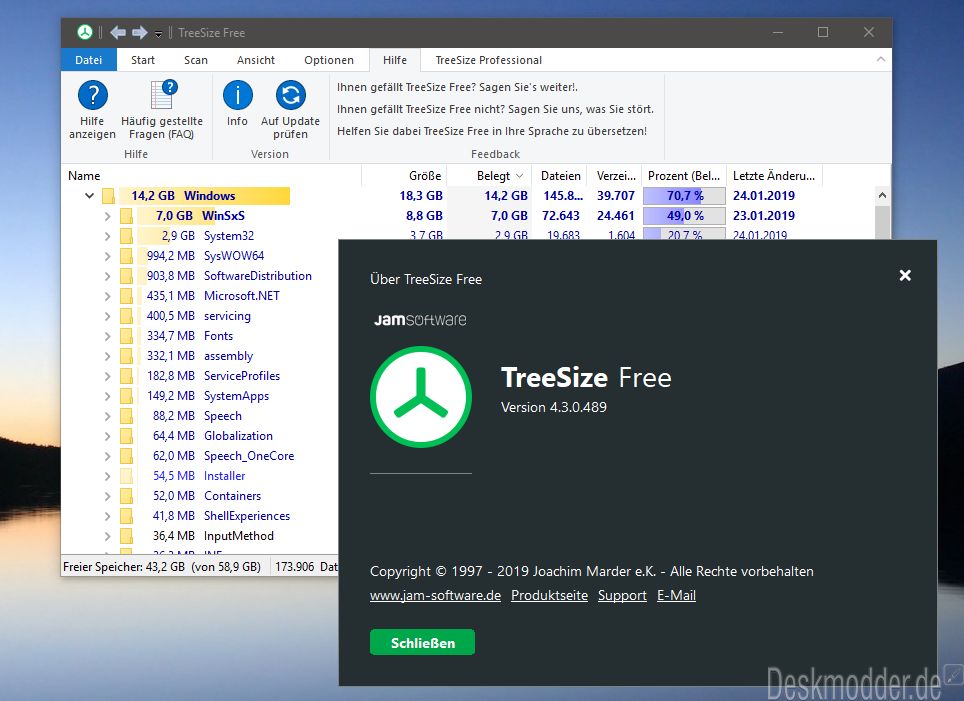Click the Installer folder icon
Image resolution: width=964 pixels, height=701 pixels.
pyautogui.click(x=127, y=476)
